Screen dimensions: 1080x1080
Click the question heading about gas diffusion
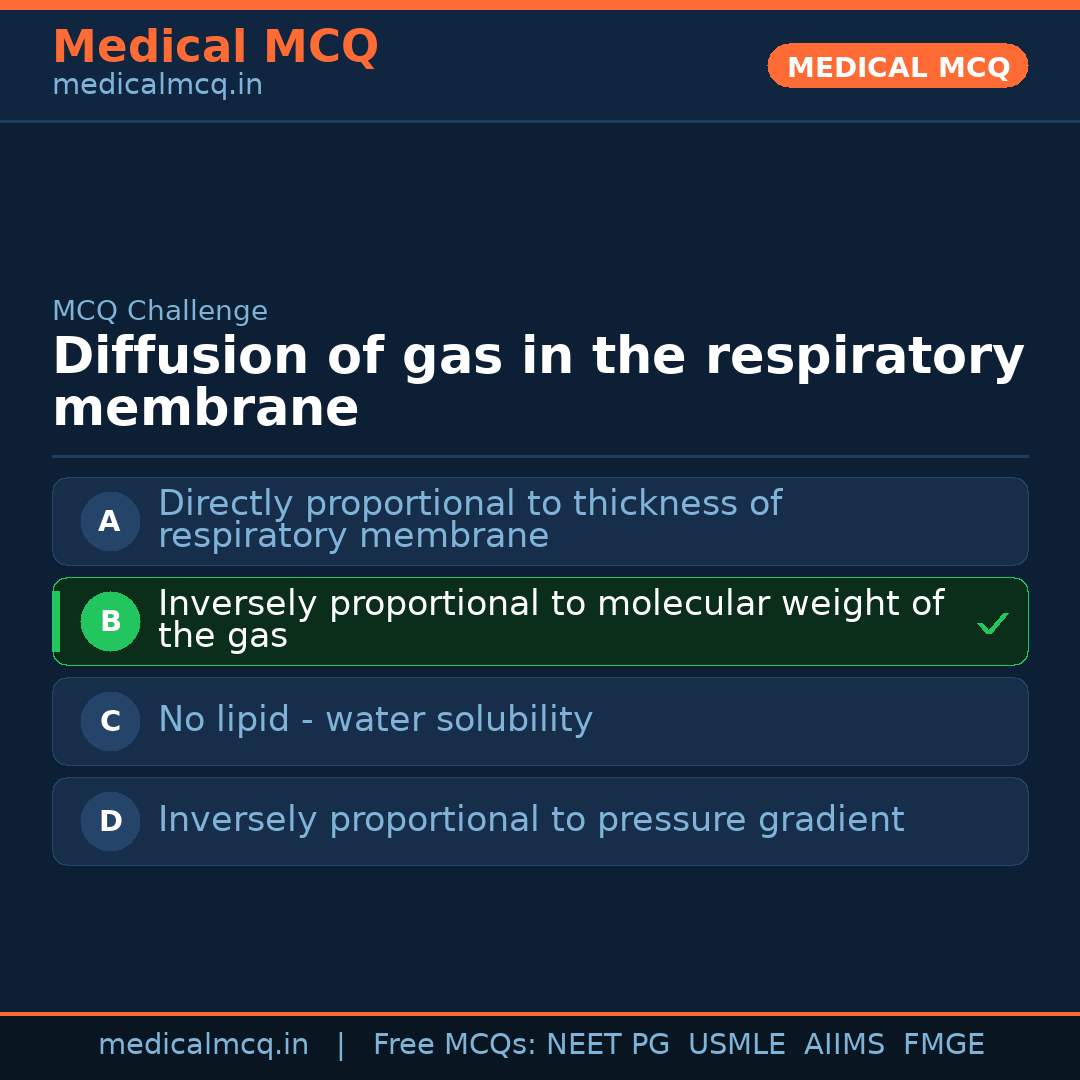[x=538, y=382]
